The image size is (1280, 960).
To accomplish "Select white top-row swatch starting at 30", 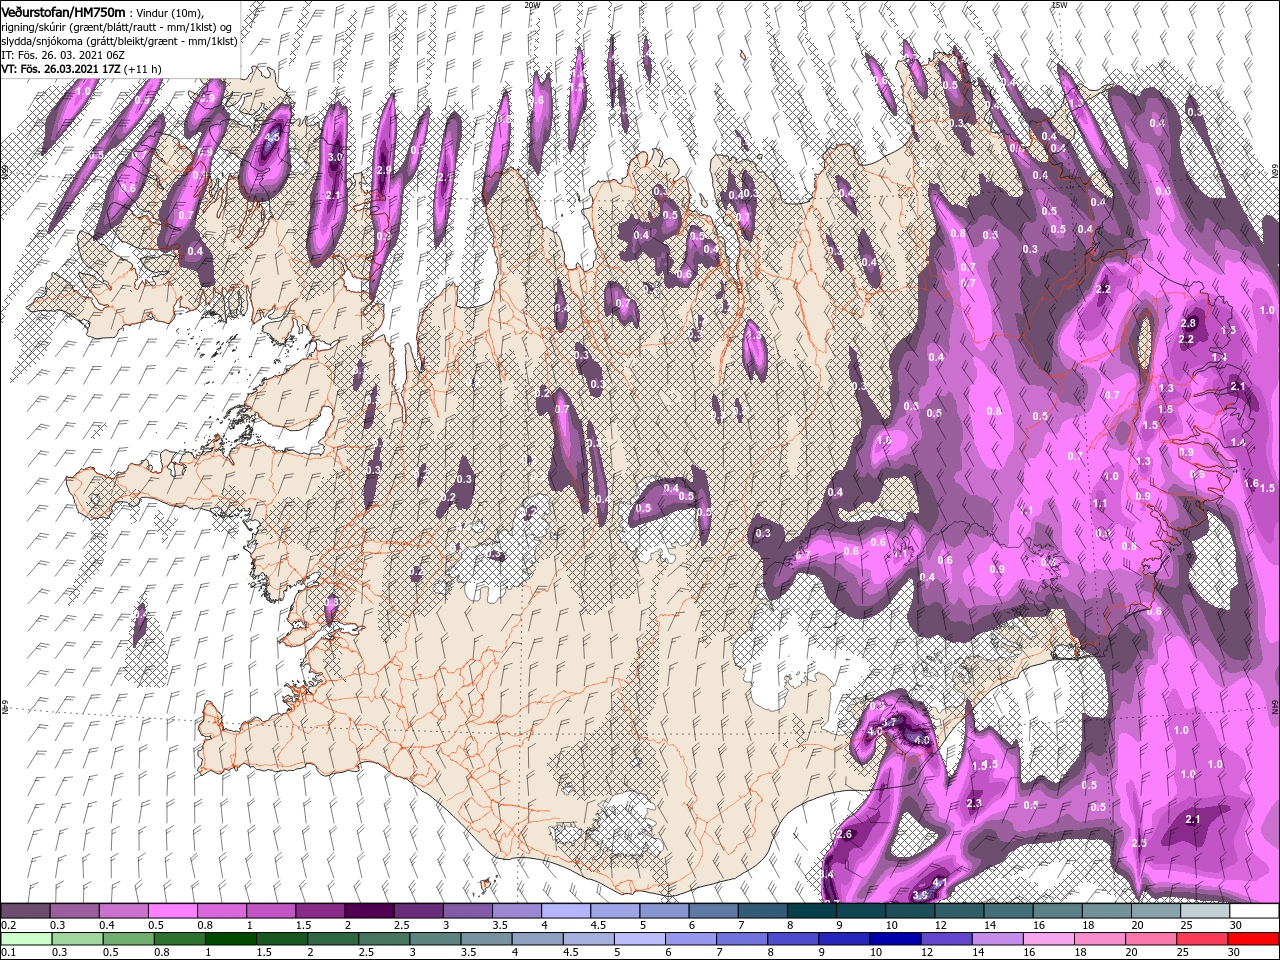I will [x=1253, y=911].
